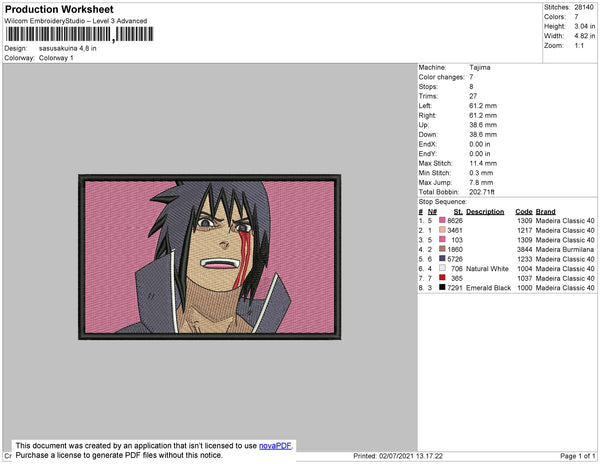The image size is (600, 464).
Task: Click the Stop Sequence heading
Action: click(x=443, y=202)
